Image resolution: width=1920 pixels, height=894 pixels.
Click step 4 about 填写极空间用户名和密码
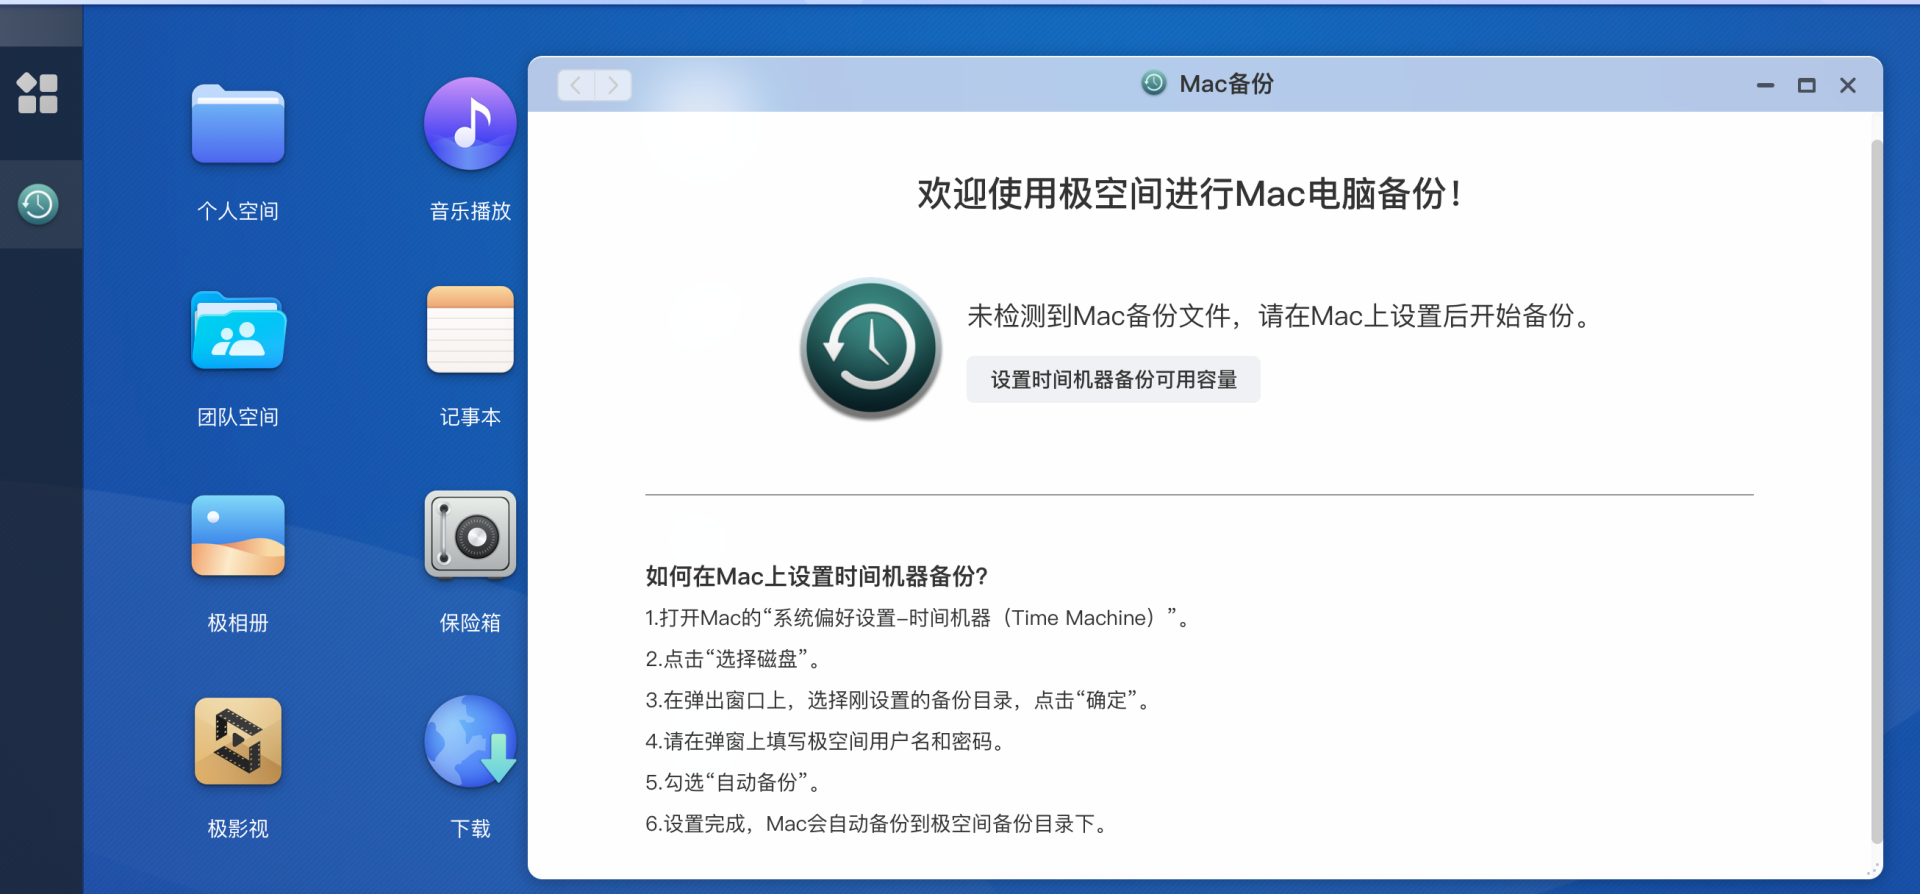click(x=826, y=741)
